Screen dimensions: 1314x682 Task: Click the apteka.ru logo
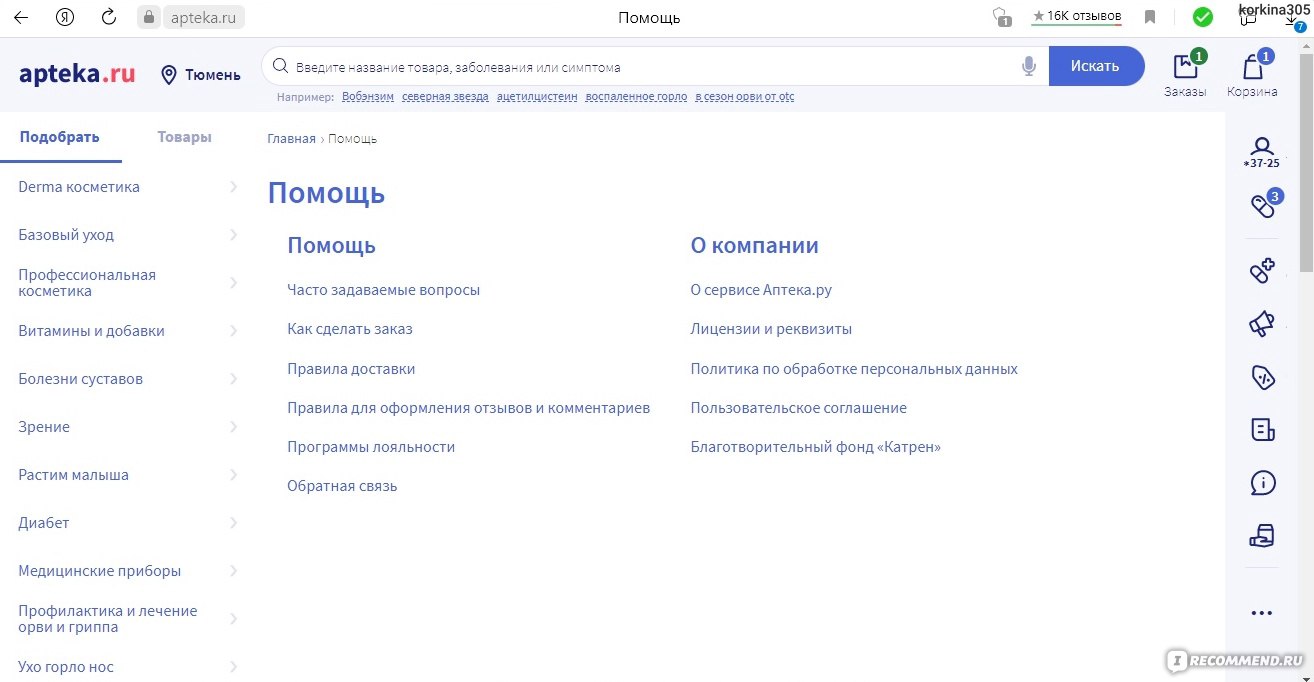click(x=77, y=73)
